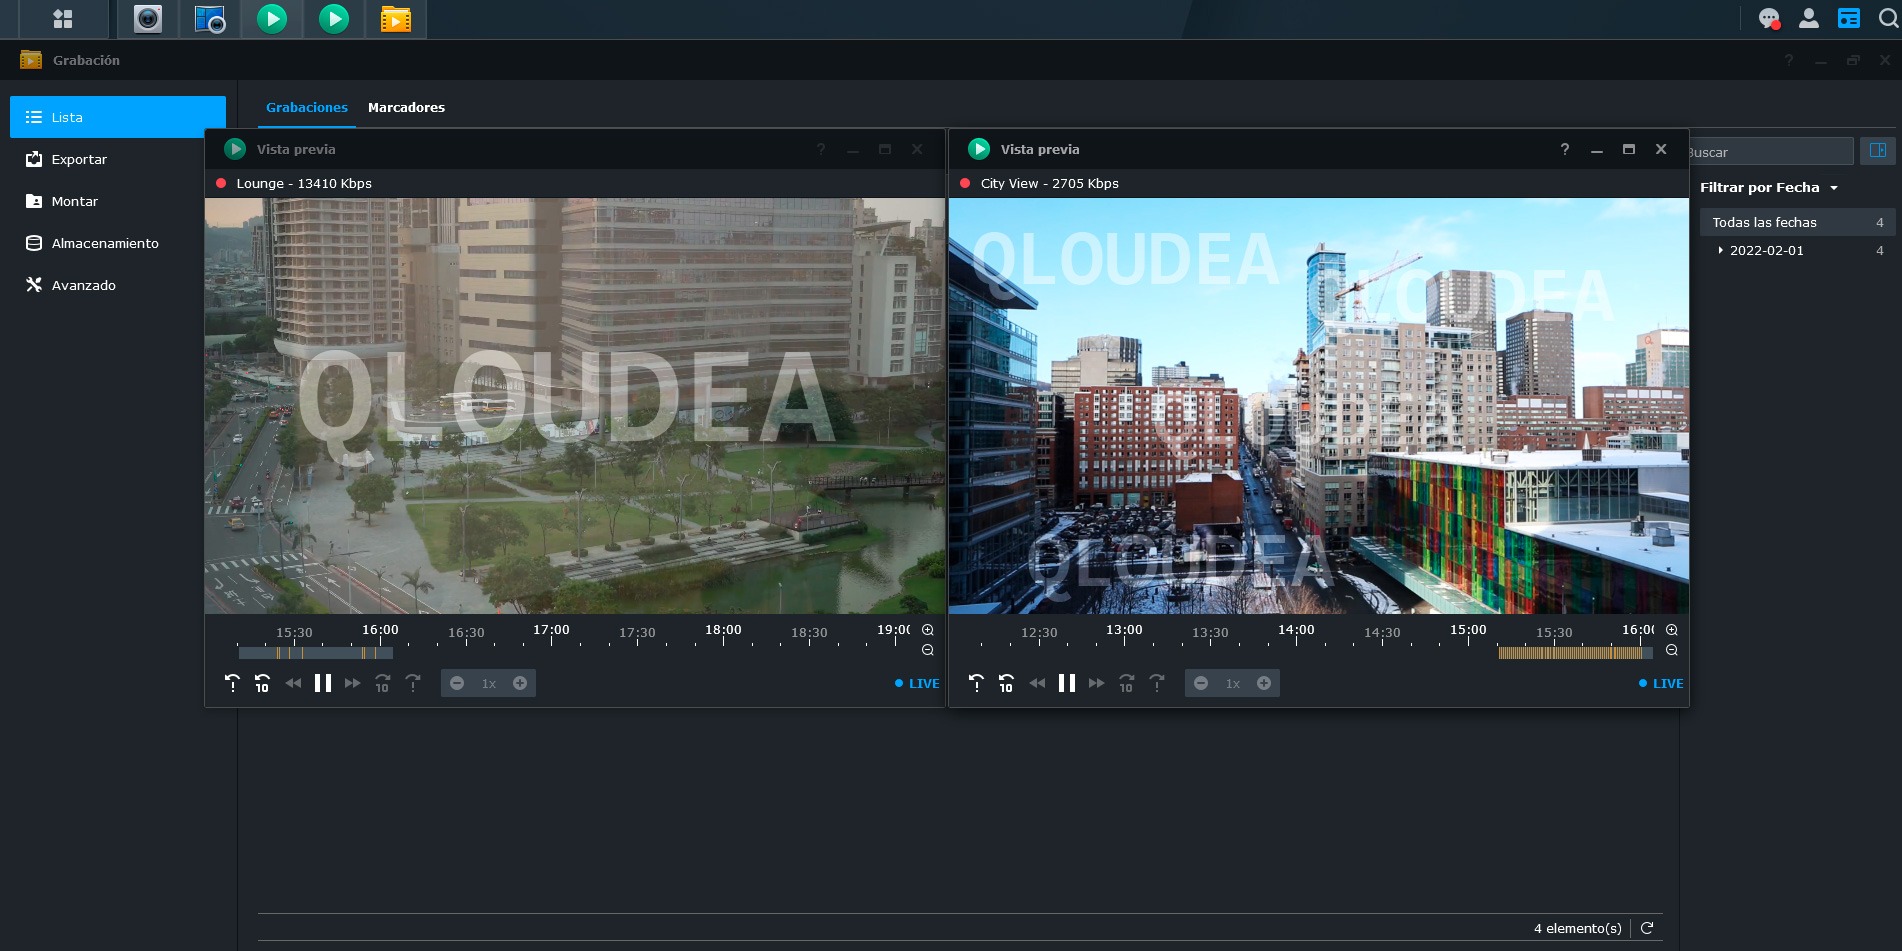The height and width of the screenshot is (951, 1902).
Task: Open the Recording app in taskbar
Action: [x=396, y=19]
